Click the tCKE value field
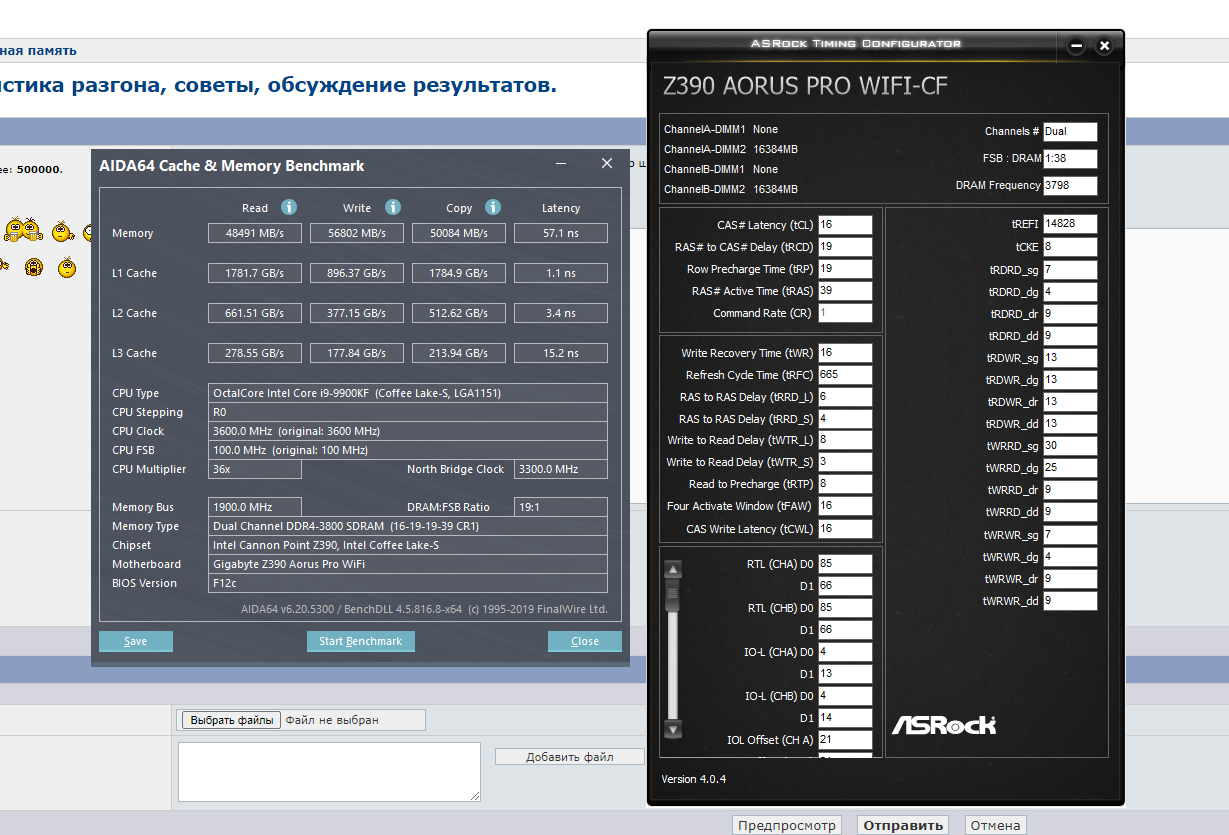Screen dimensions: 1229x835 coord(1070,246)
